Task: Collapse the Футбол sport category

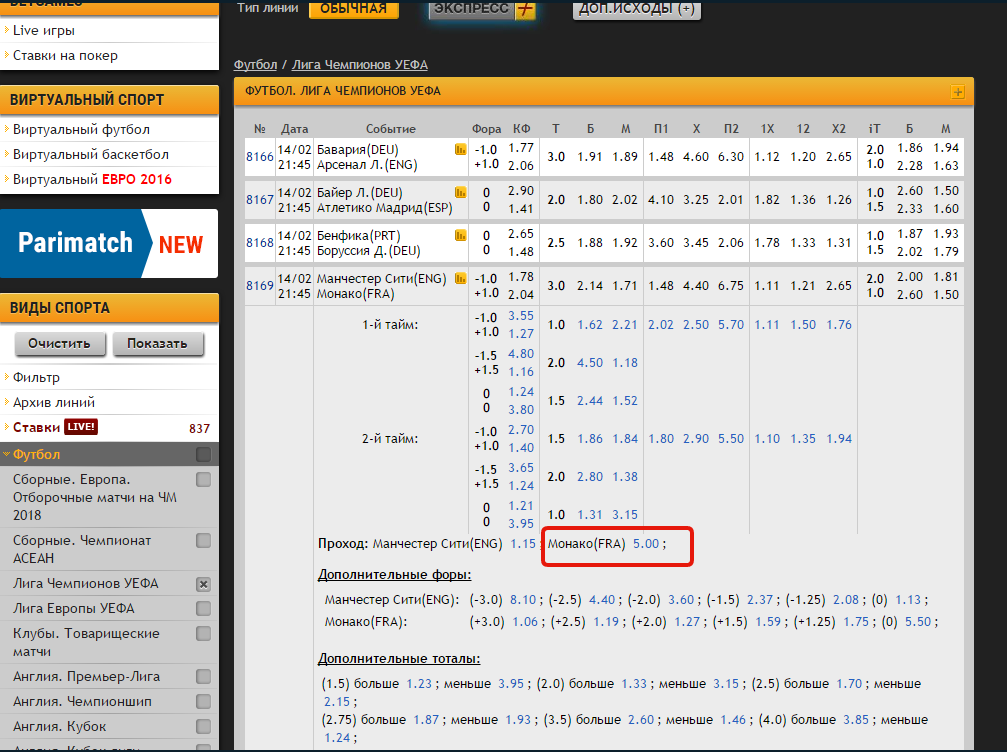Action: point(36,455)
